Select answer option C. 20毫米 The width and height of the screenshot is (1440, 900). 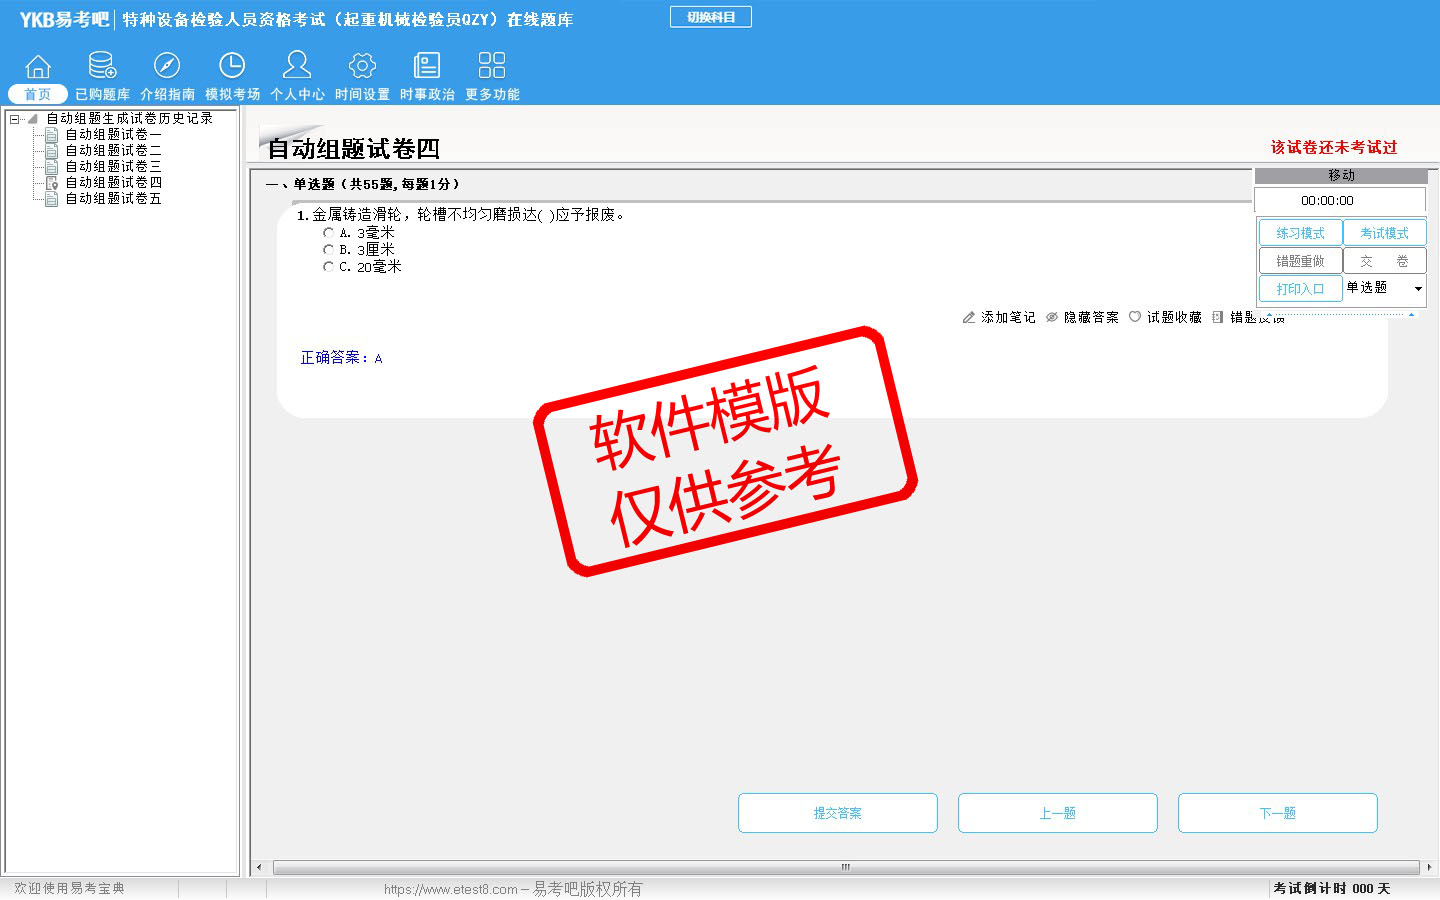tap(328, 267)
